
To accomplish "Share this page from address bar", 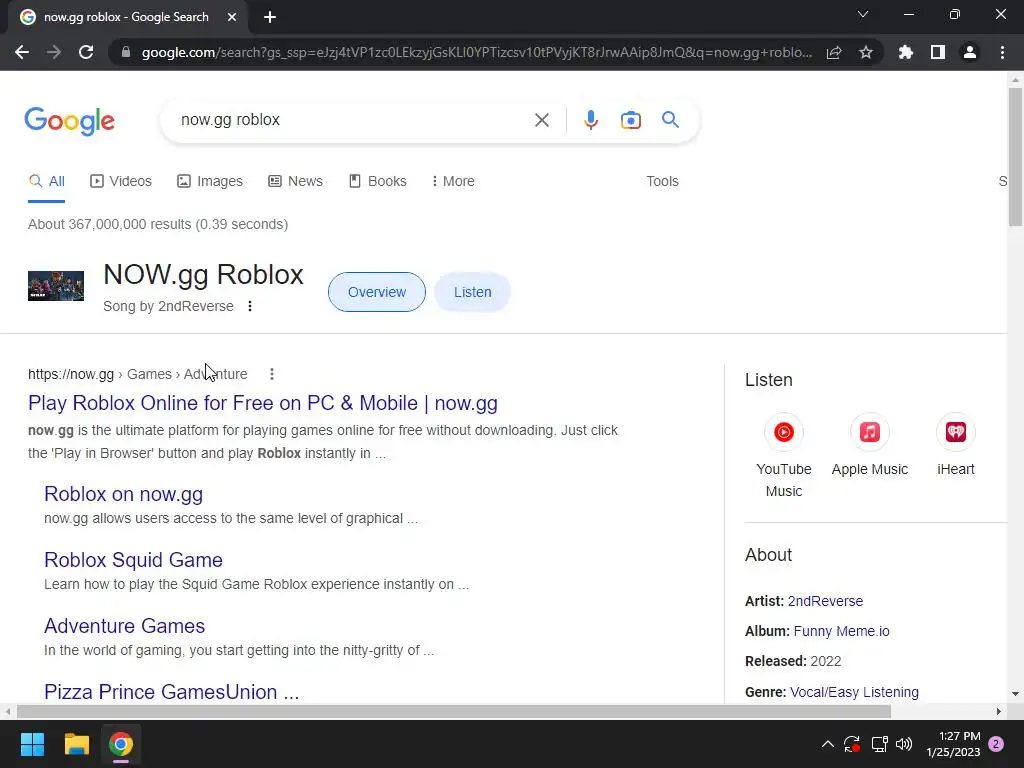I will coord(834,52).
